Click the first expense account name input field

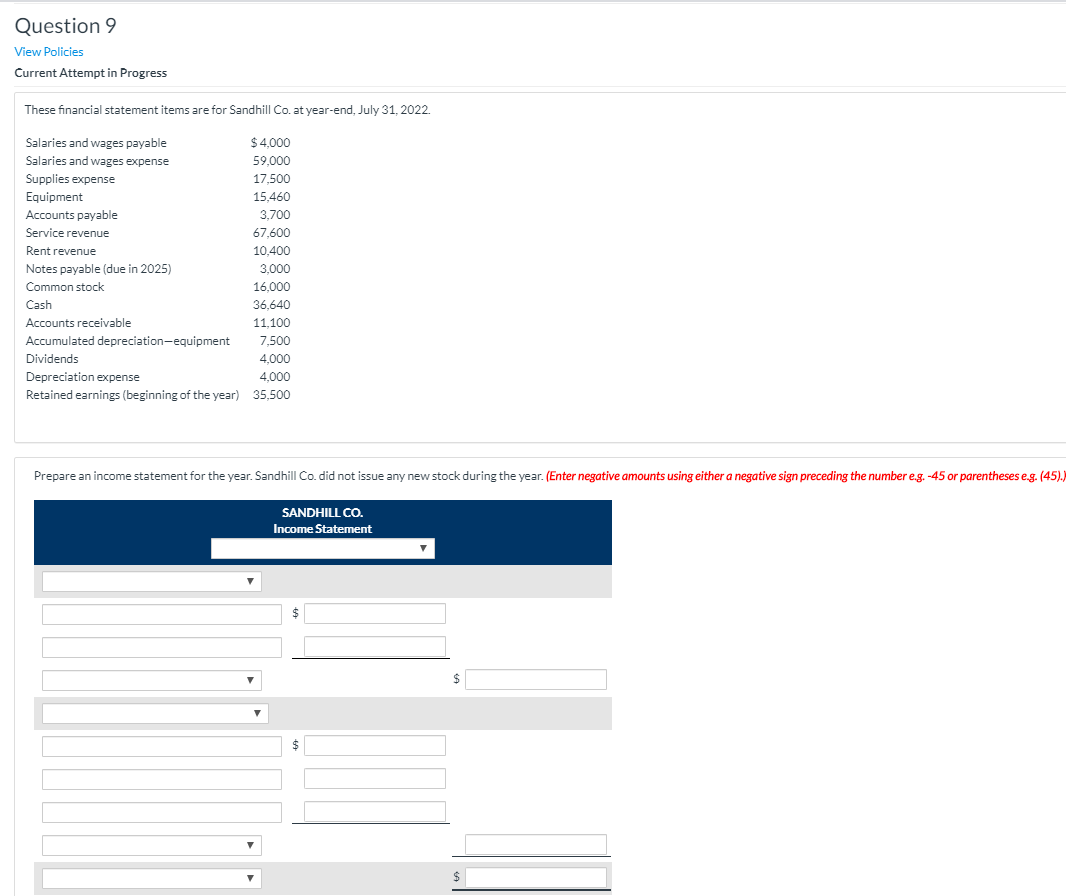point(161,745)
